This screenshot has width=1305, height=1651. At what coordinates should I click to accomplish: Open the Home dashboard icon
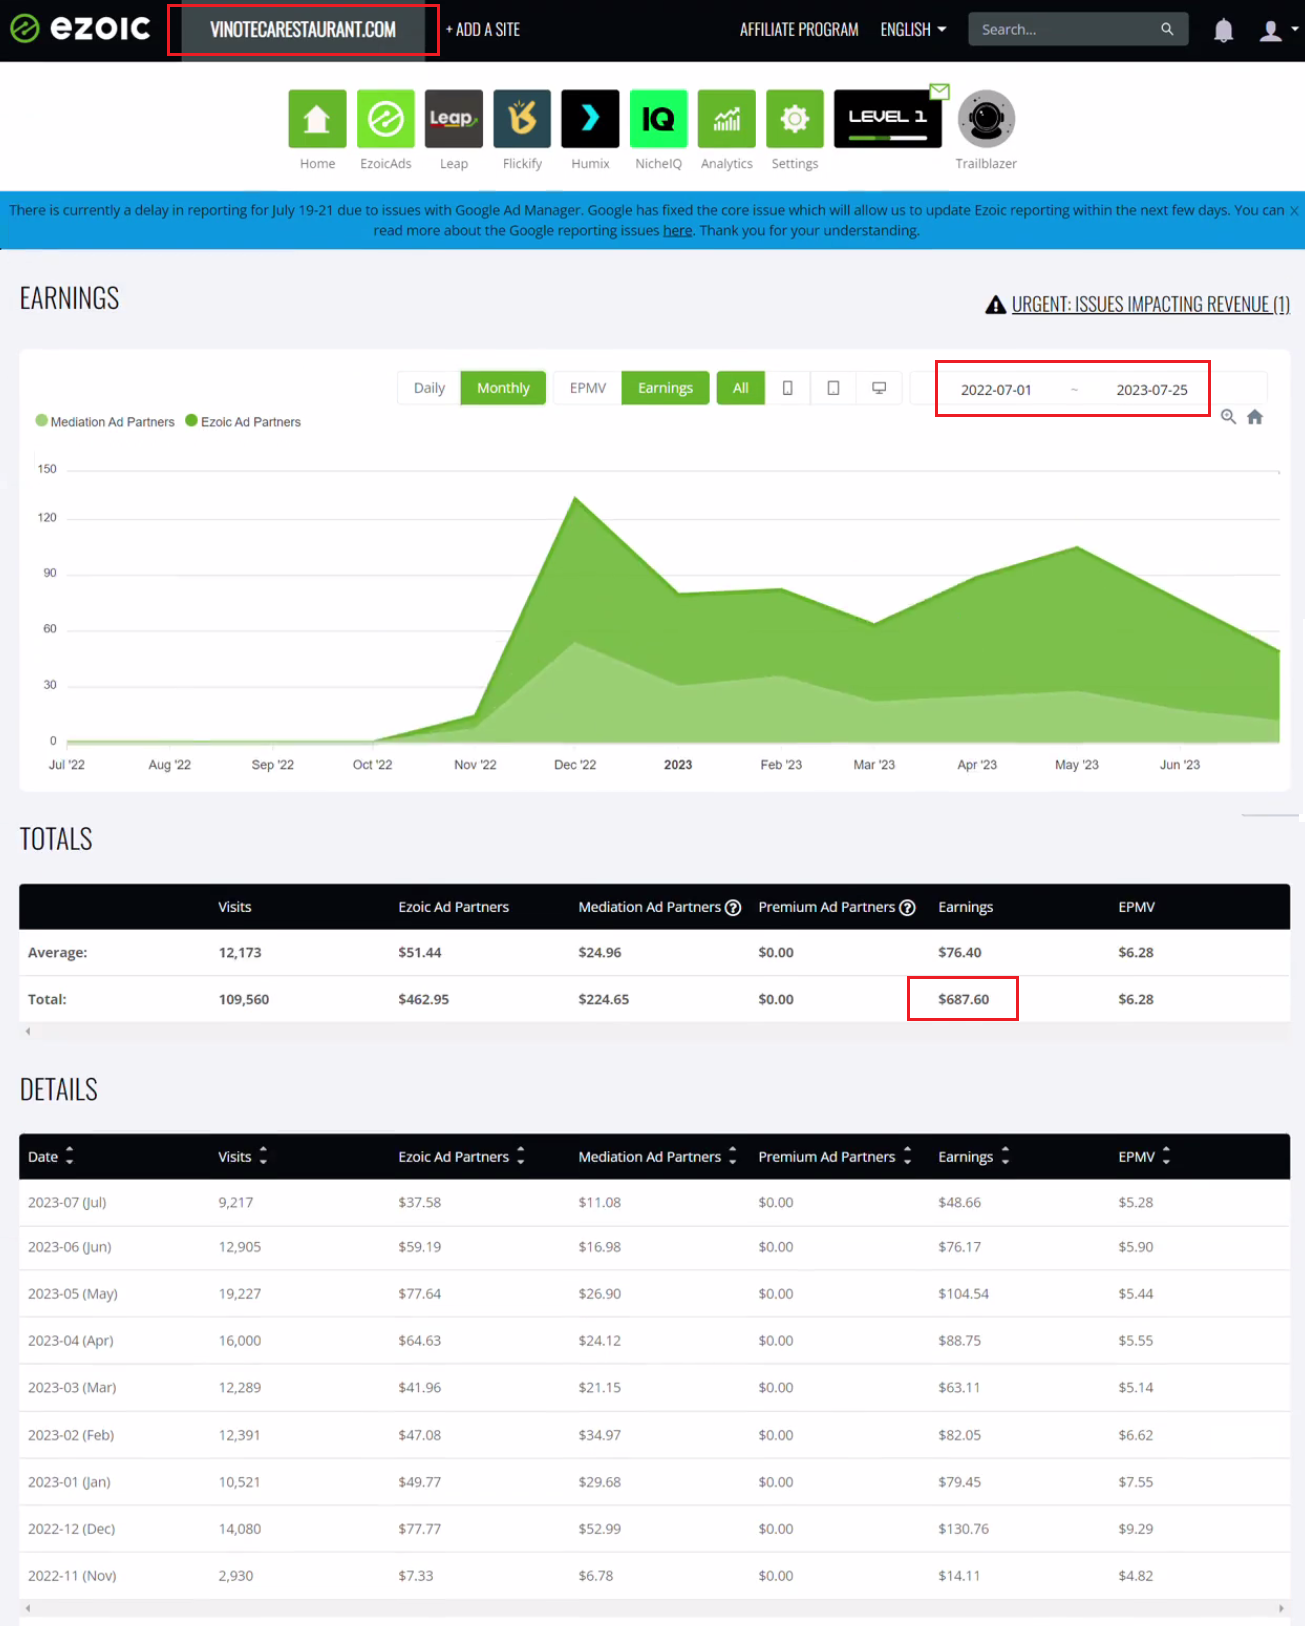pyautogui.click(x=317, y=118)
